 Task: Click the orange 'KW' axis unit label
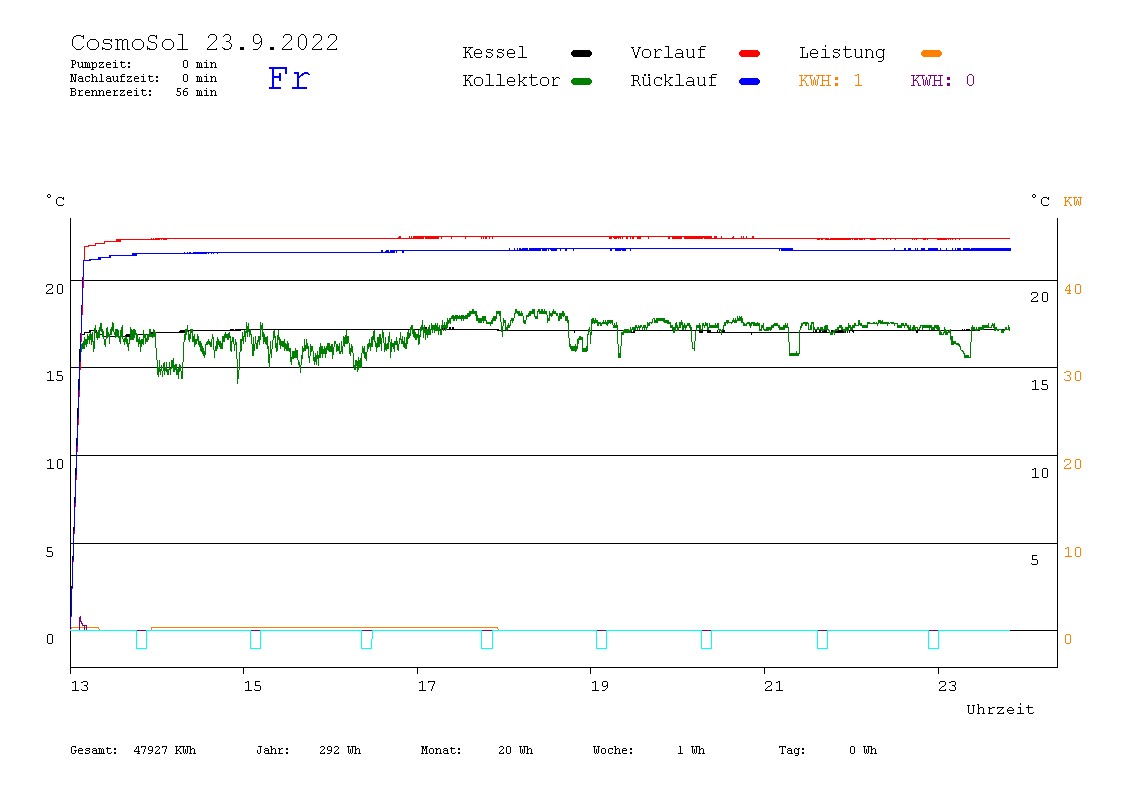1073,201
